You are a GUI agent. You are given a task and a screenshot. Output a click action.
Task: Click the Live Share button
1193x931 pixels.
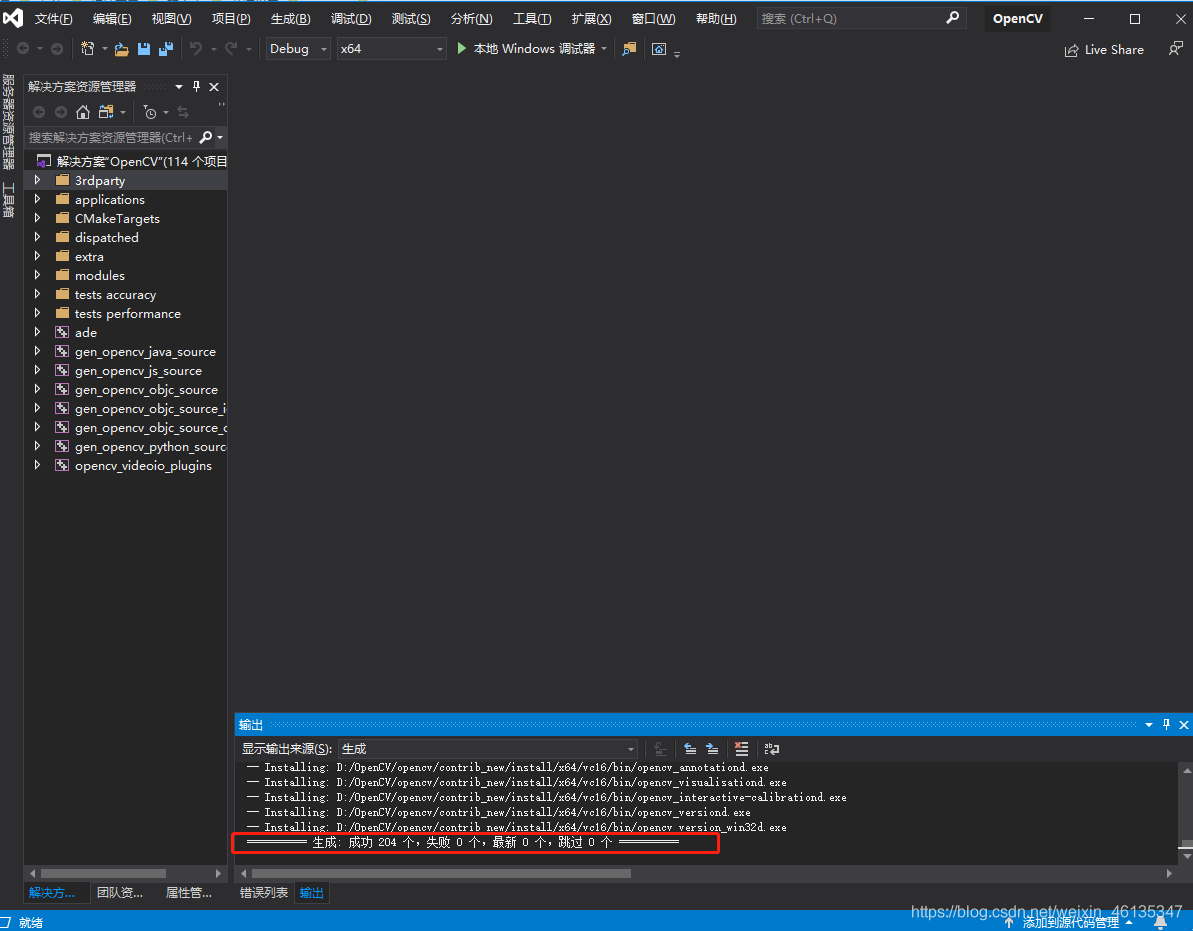tap(1104, 49)
